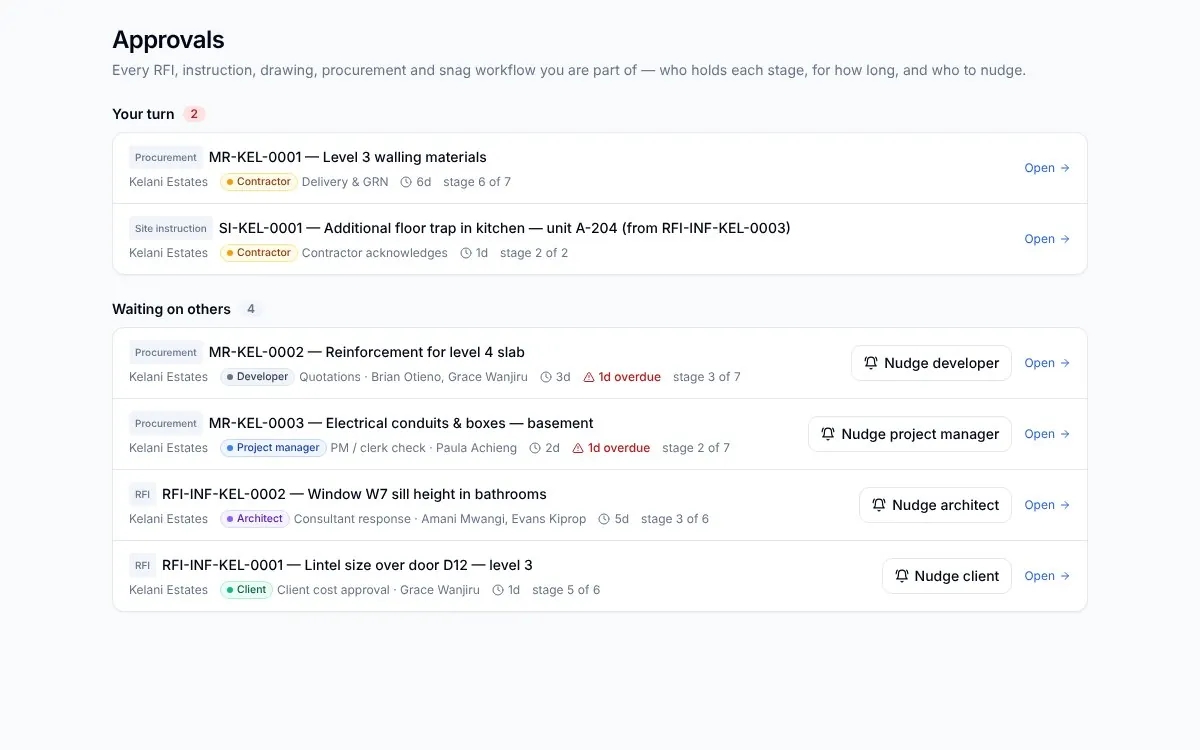Click the clock icon on RFI-INF-KEL-0002 row
1200x750 pixels.
[x=604, y=519]
